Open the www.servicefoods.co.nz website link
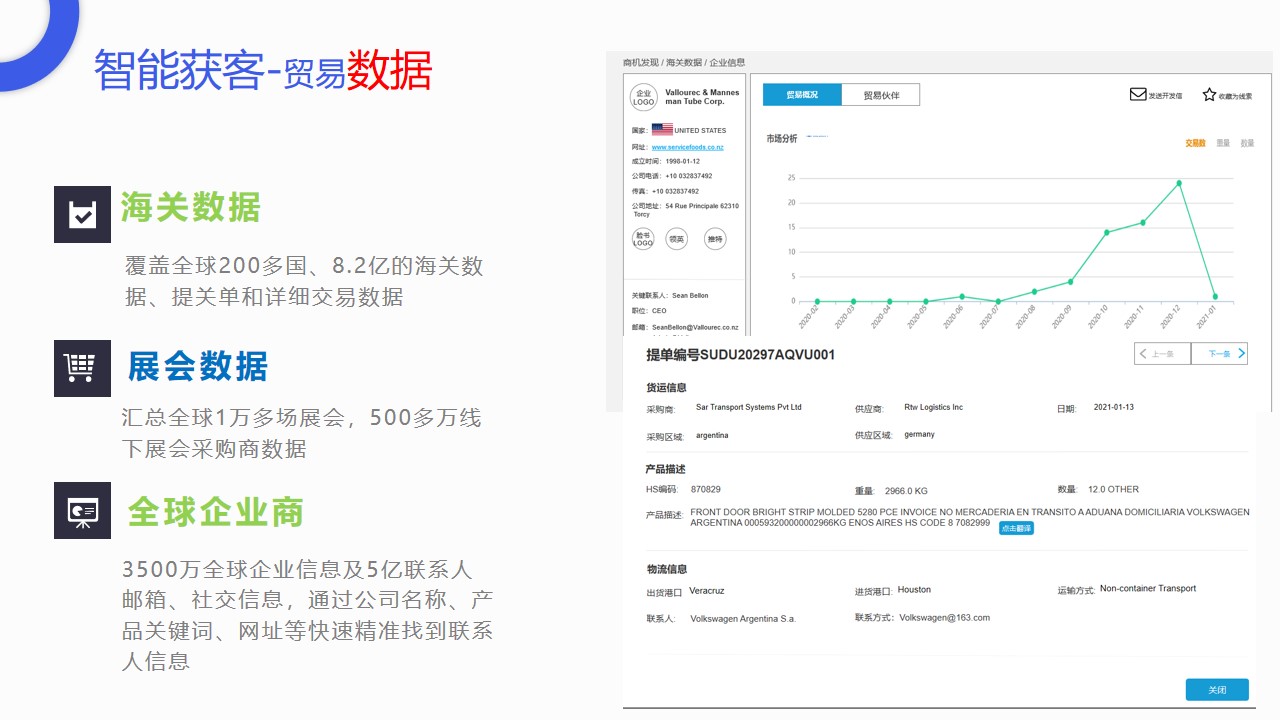This screenshot has height=720, width=1280. (687, 147)
